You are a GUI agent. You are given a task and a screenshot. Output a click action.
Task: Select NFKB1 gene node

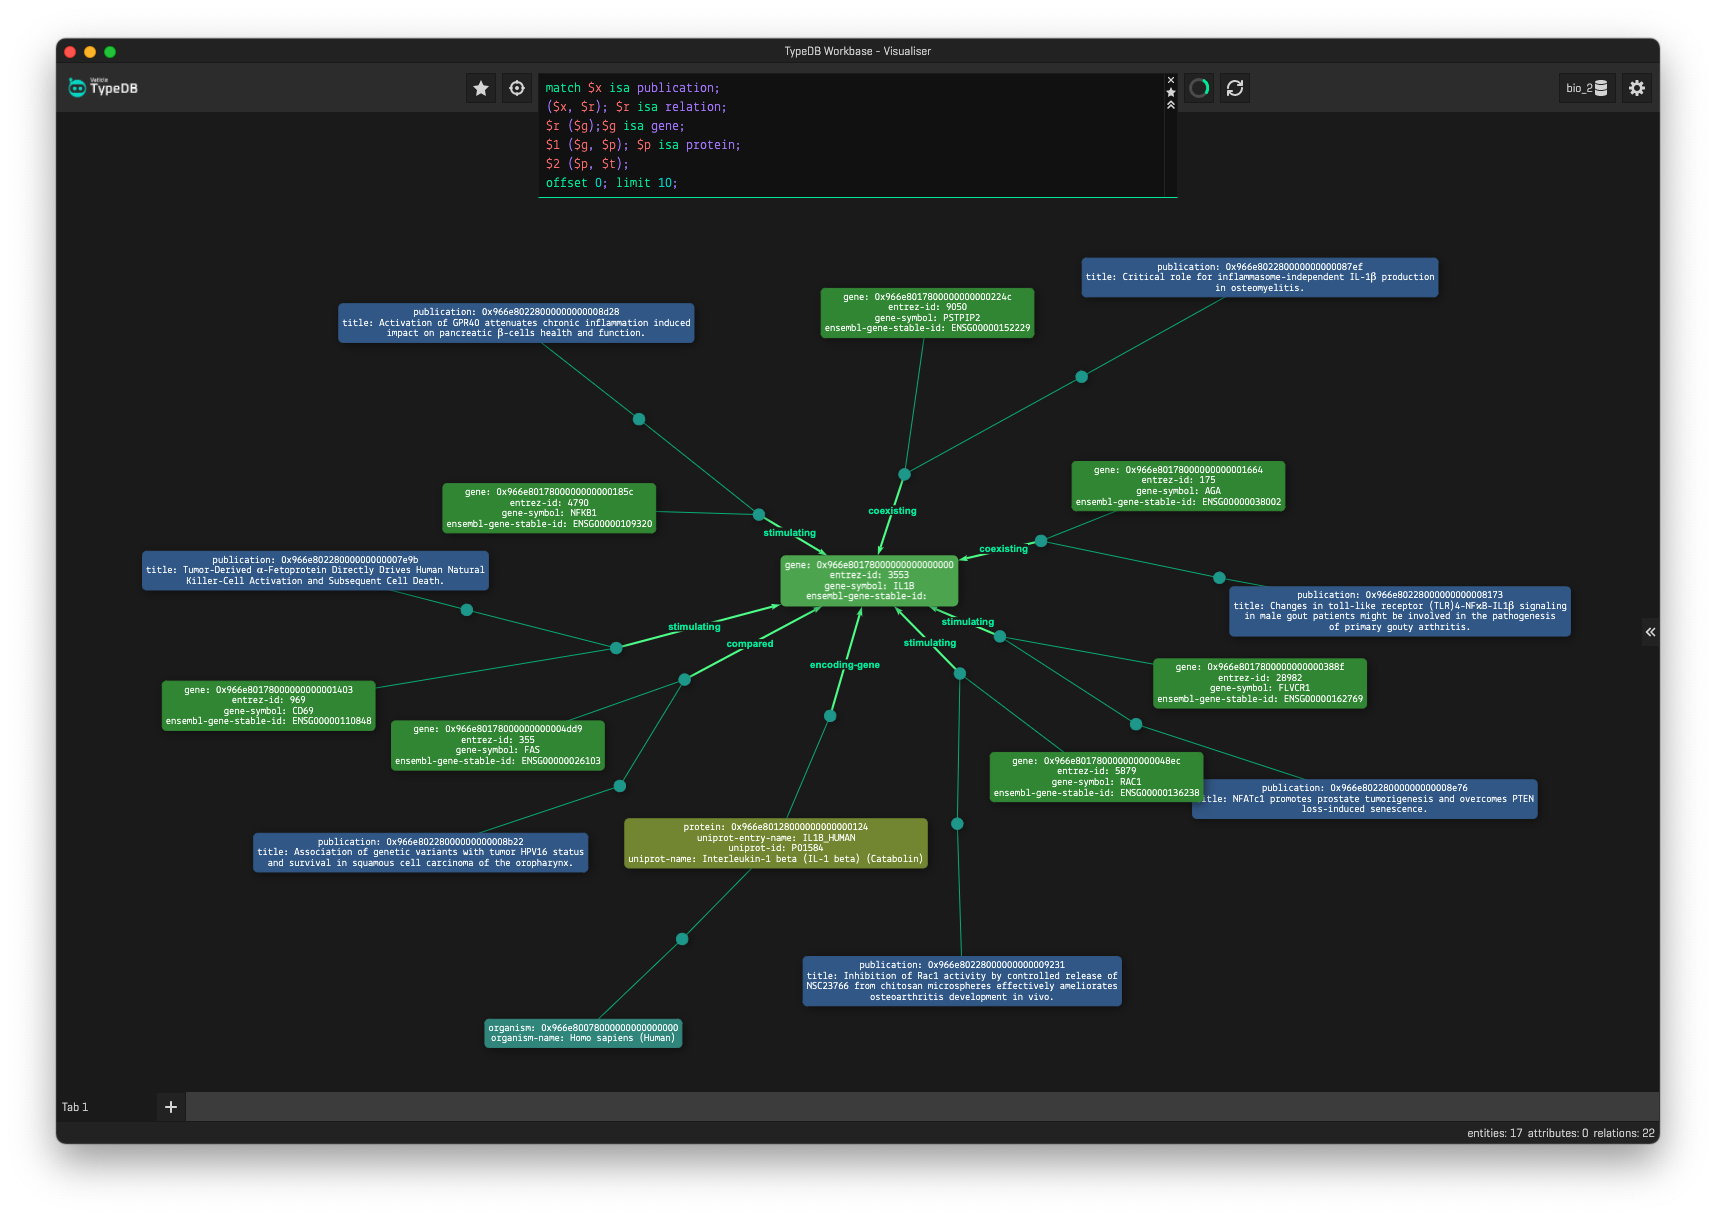[x=549, y=508]
